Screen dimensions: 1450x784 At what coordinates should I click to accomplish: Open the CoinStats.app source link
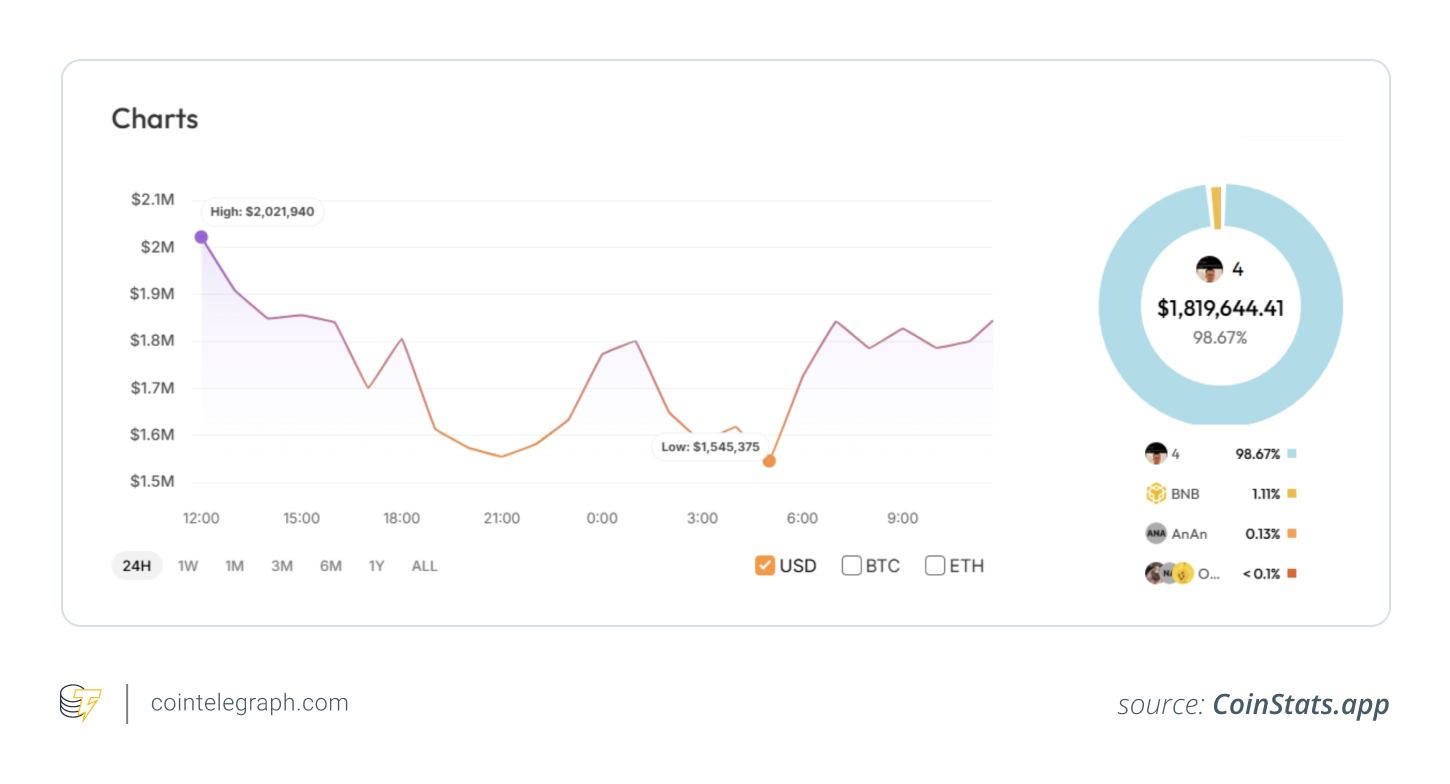pyautogui.click(x=1300, y=704)
